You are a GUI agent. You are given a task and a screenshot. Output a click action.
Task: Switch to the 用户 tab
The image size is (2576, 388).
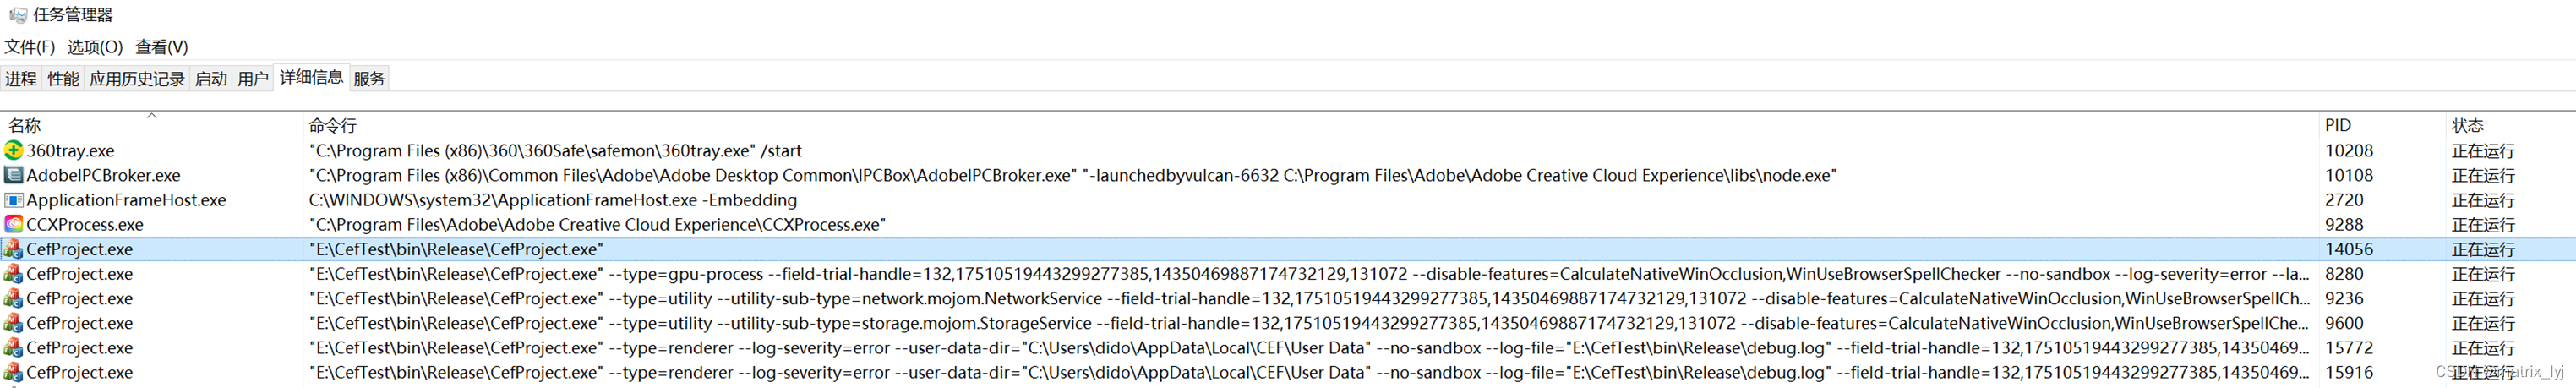[x=253, y=79]
